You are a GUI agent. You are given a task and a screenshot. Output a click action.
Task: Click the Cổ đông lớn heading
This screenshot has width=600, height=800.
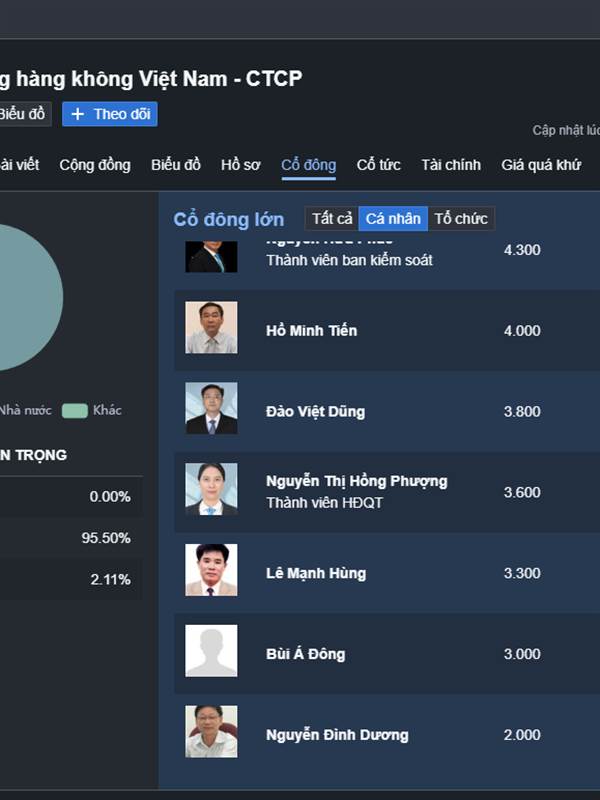tap(229, 219)
